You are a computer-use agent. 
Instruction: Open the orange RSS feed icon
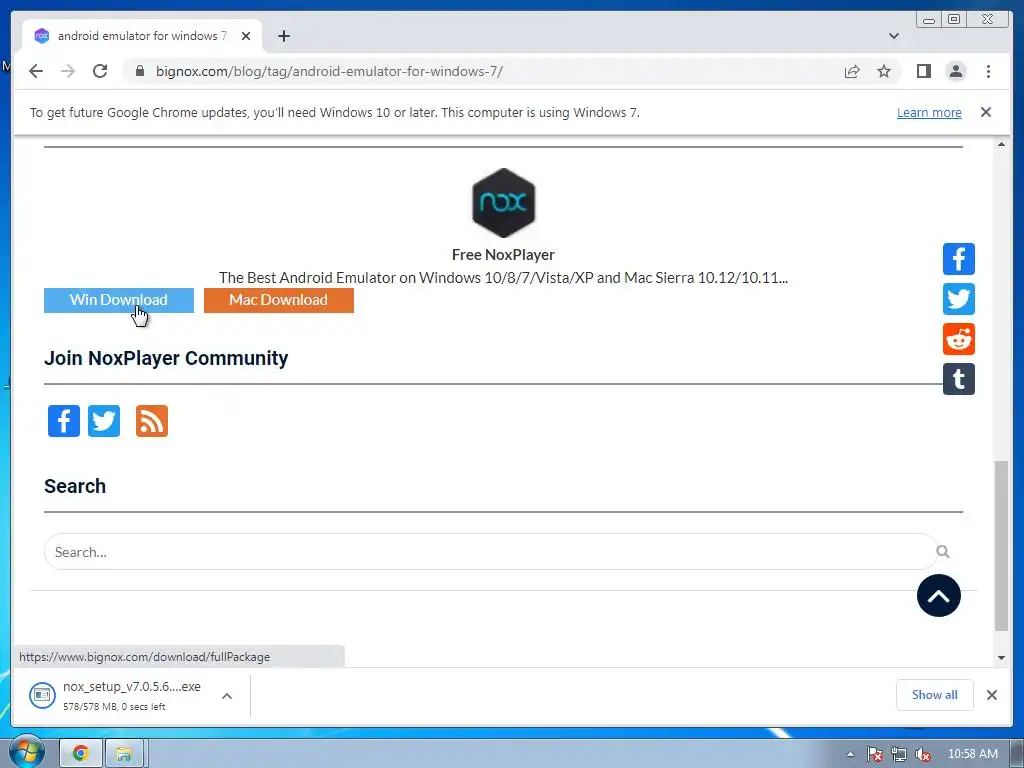tap(152, 421)
